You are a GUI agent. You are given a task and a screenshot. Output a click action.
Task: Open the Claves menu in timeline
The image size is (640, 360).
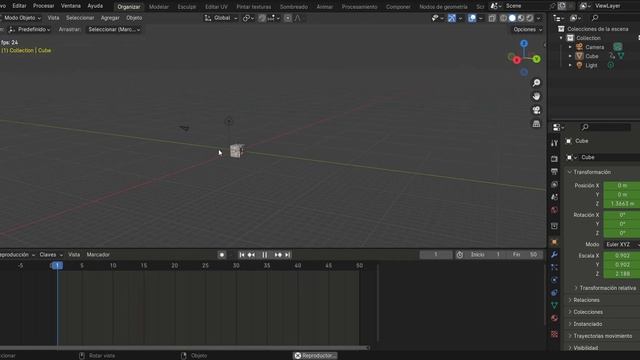(51, 255)
